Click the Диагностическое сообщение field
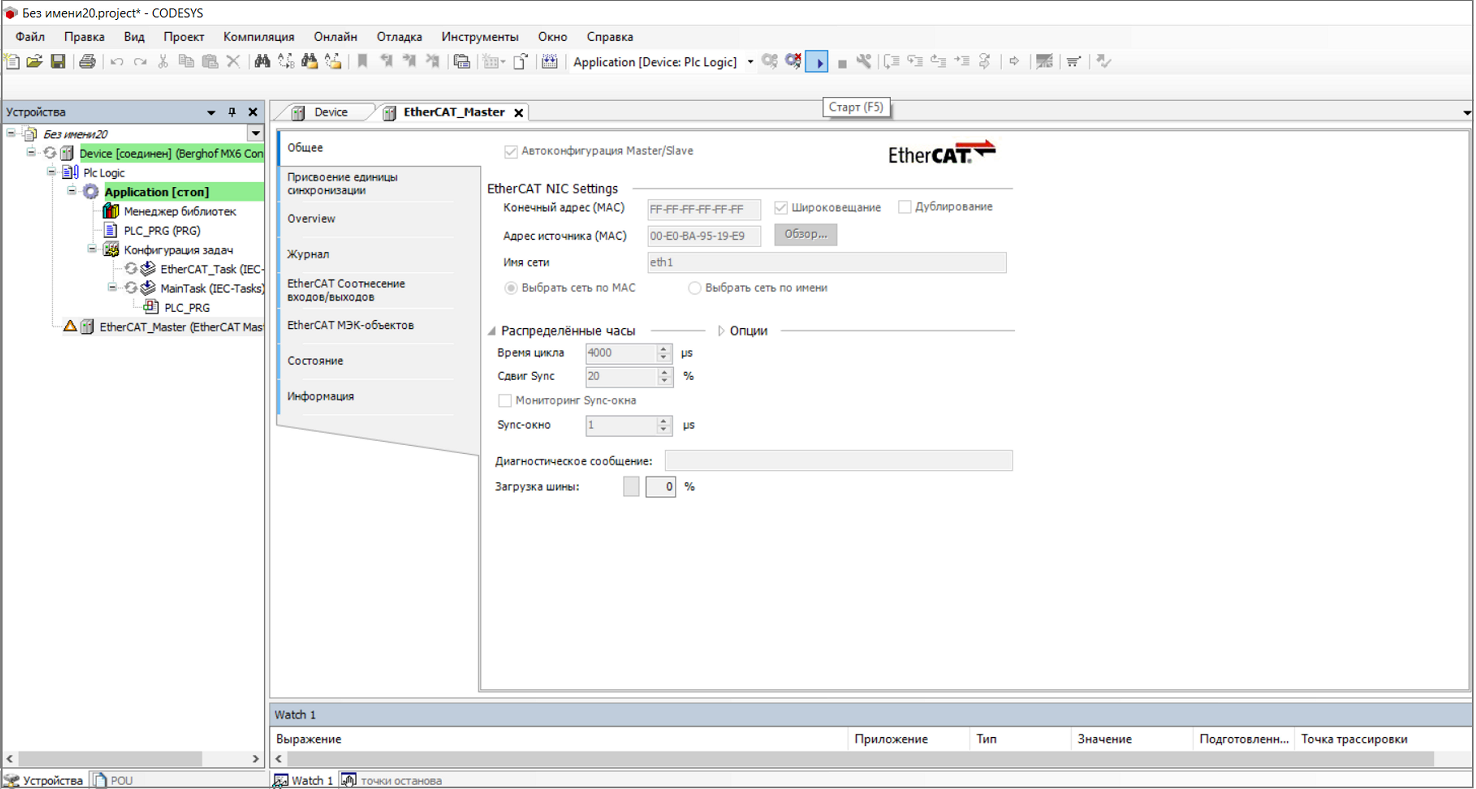Image resolution: width=1476 pixels, height=789 pixels. click(839, 461)
